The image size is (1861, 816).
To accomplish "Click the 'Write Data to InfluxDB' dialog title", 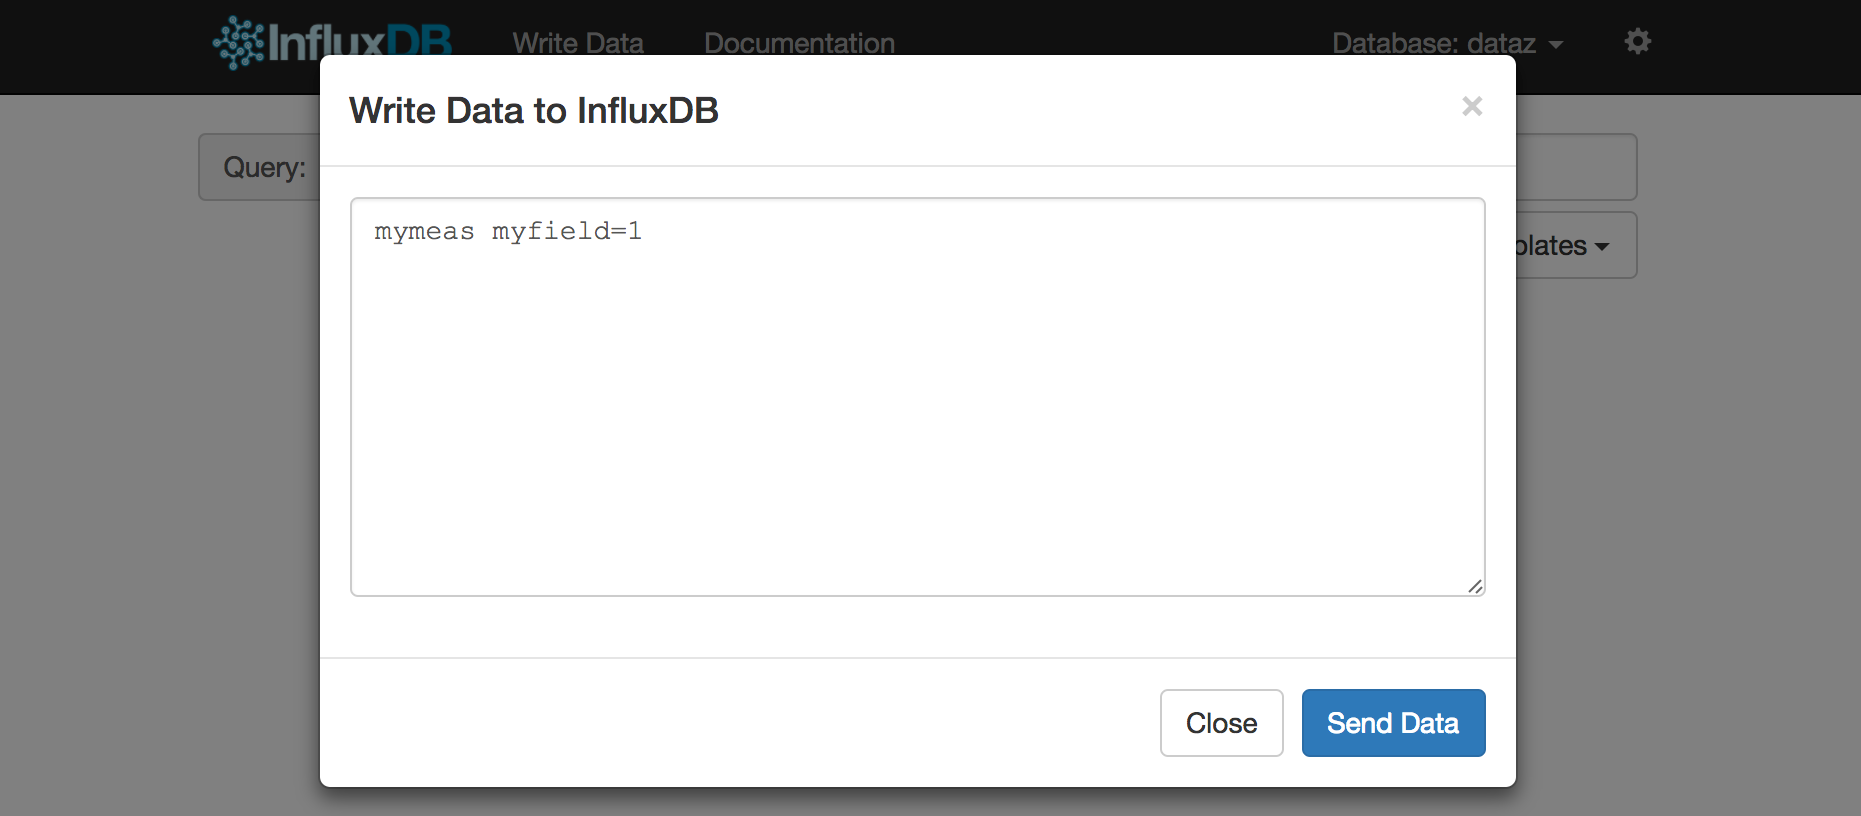I will tap(533, 111).
